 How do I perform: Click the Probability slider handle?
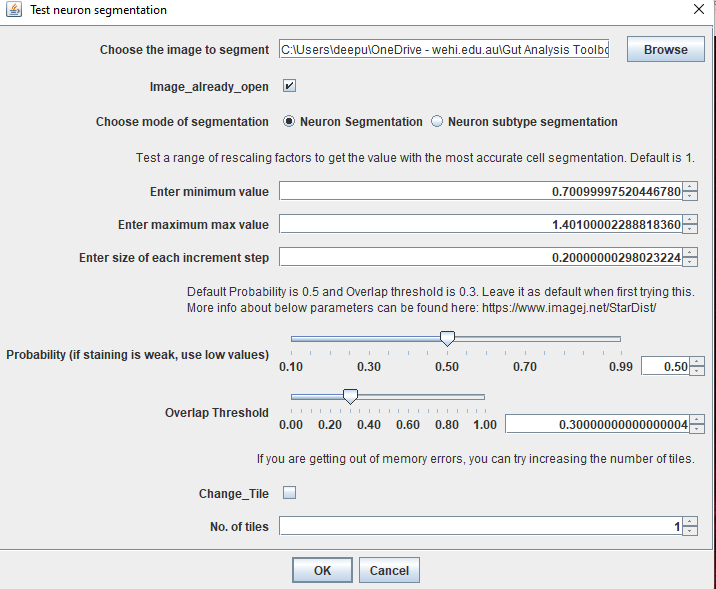tap(447, 339)
